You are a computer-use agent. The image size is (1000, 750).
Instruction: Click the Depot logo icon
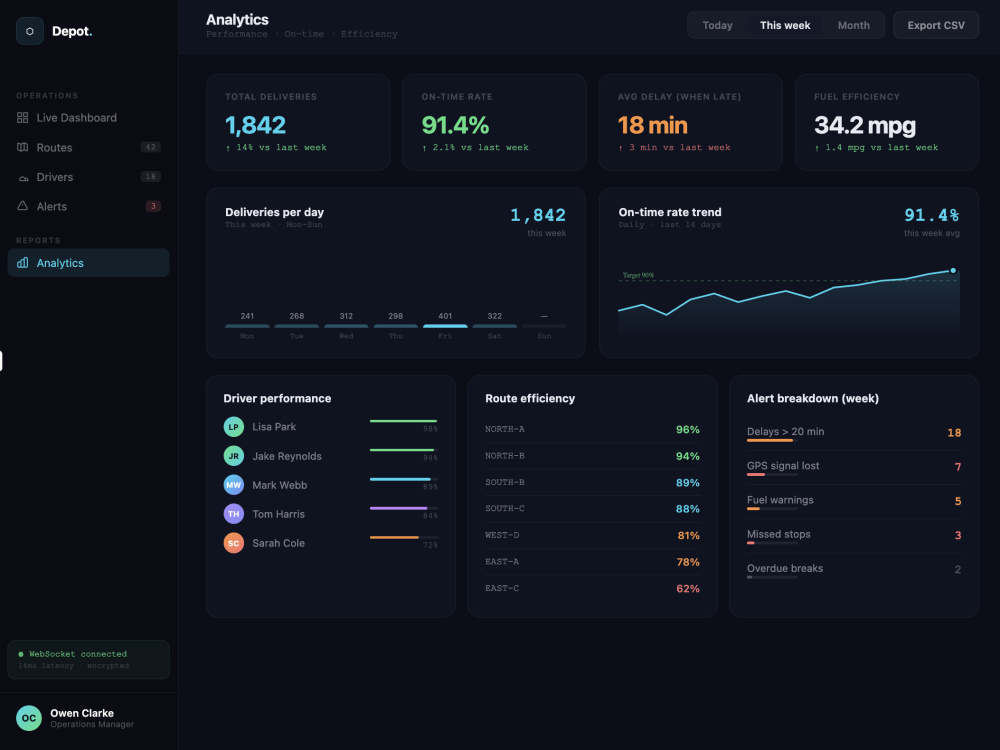pos(29,31)
